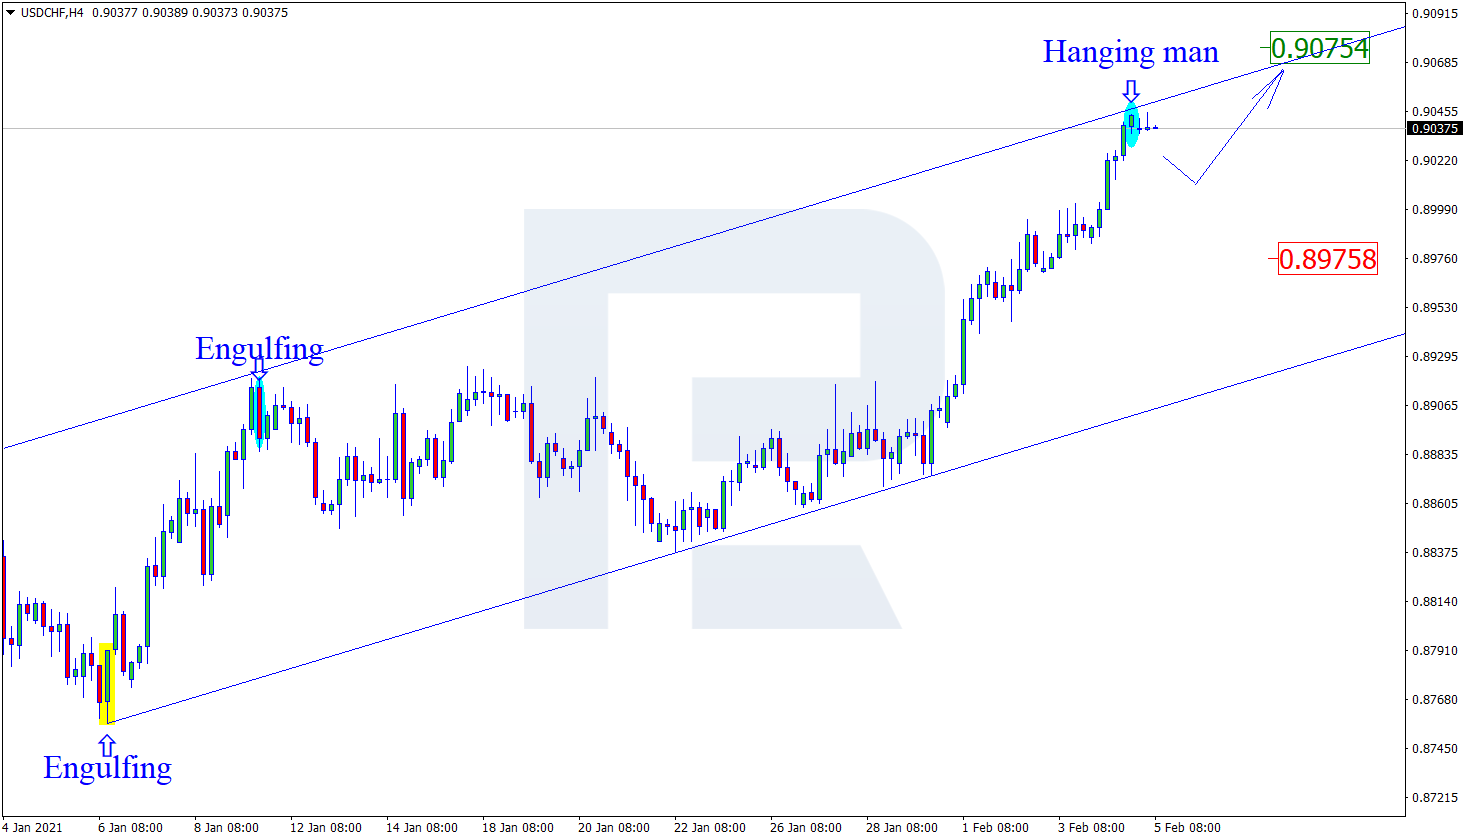Click the 0.89065 value on price scale
The image size is (1469, 840).
tap(1435, 406)
